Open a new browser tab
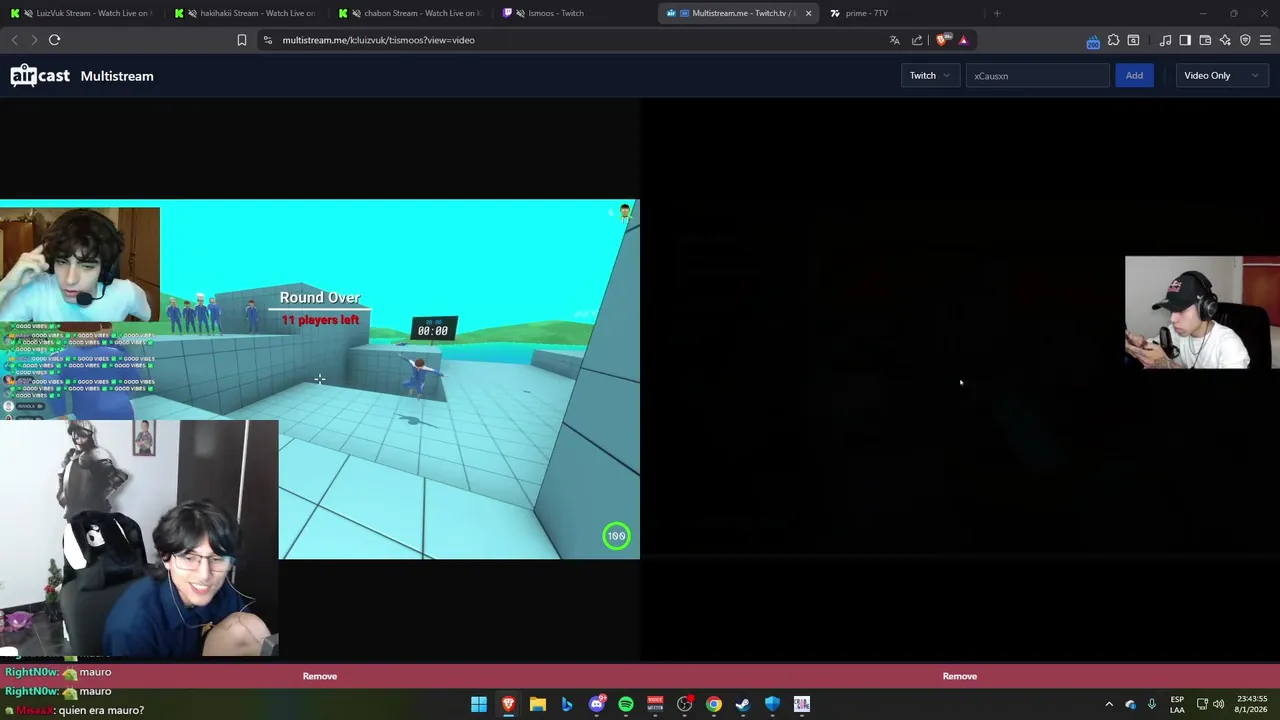The image size is (1280, 720). pyautogui.click(x=997, y=13)
